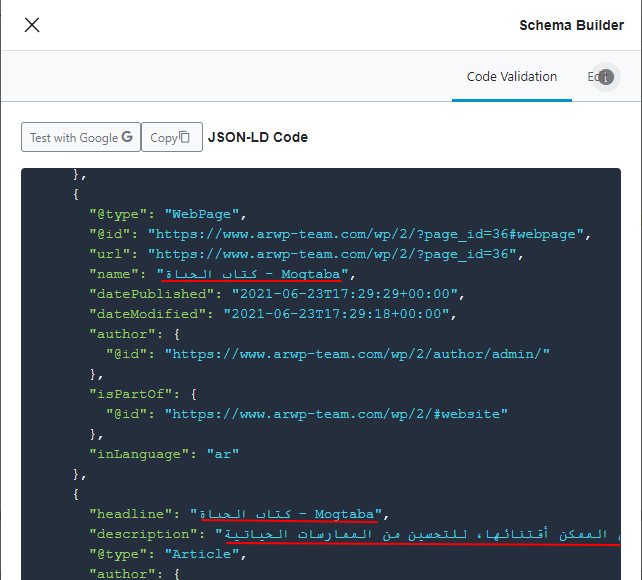Click the underlined WebPage name value

255,274
